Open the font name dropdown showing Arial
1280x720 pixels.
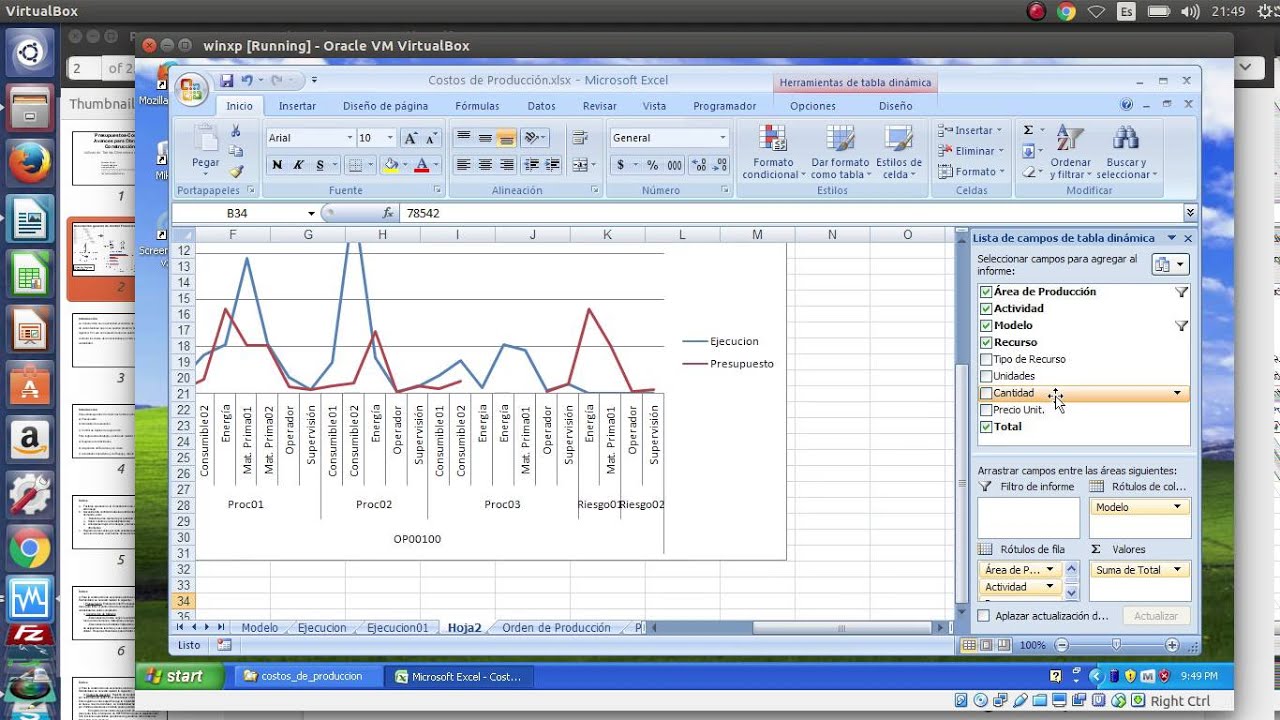(350, 138)
